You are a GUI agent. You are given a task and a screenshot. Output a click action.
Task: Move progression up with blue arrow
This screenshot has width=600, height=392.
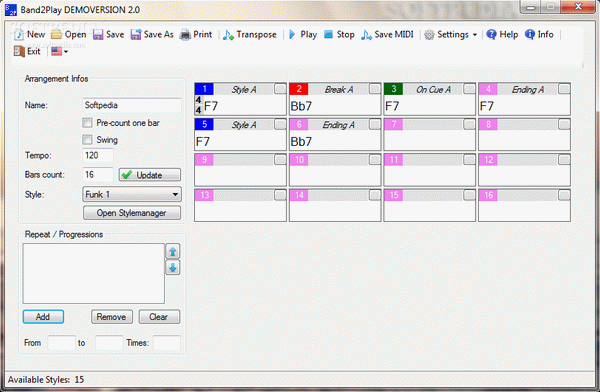(173, 252)
